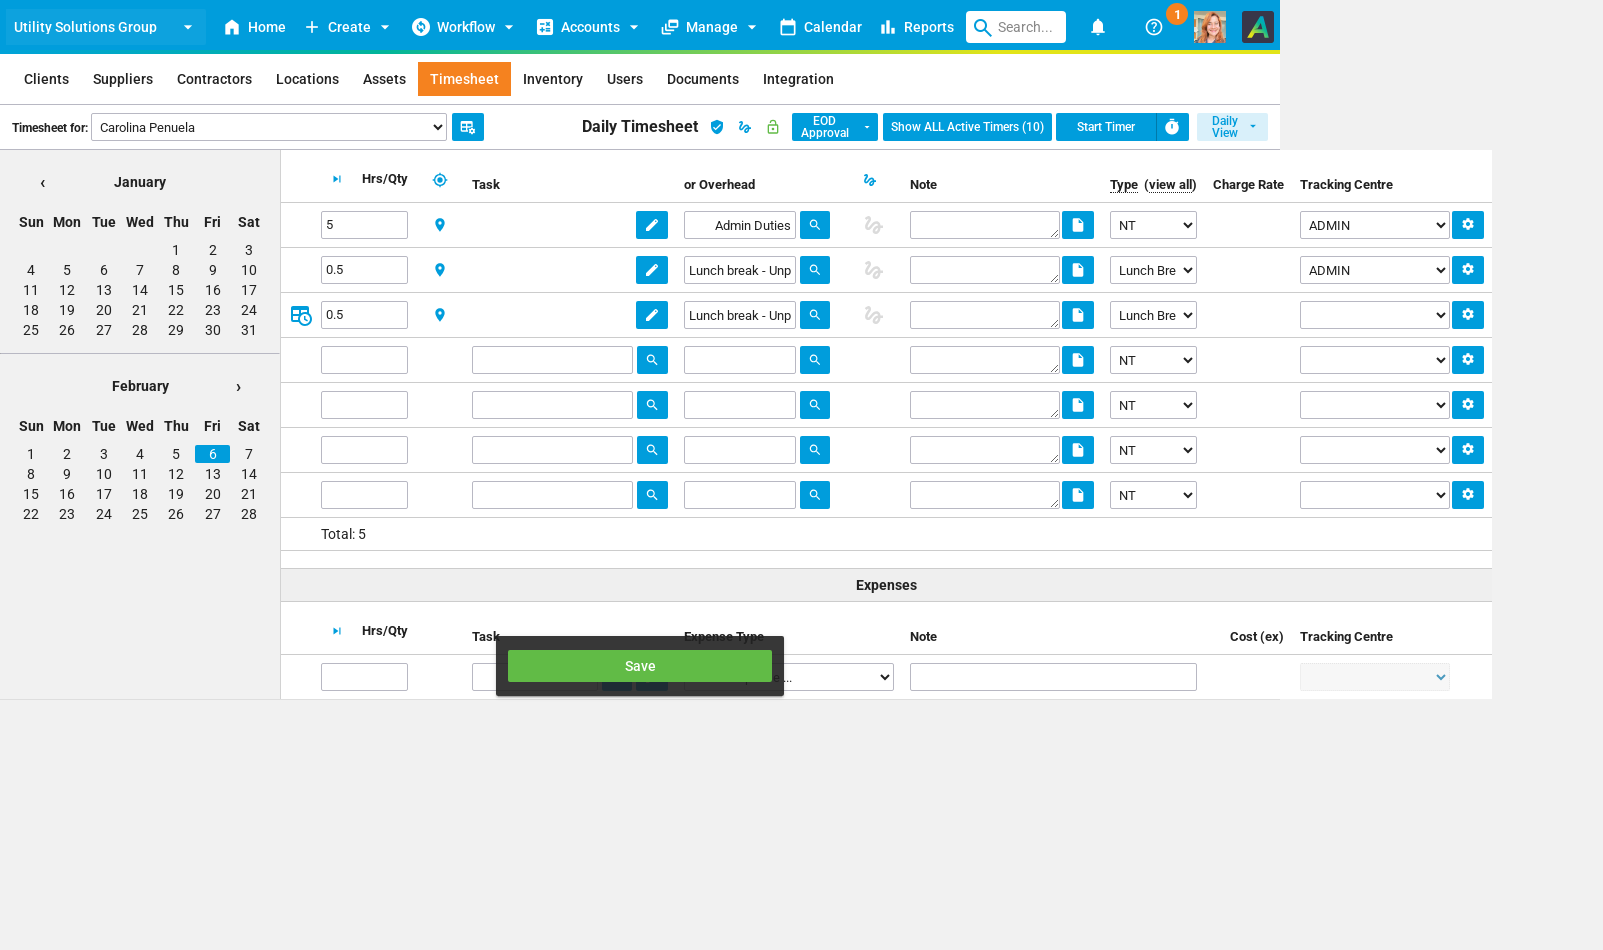
Task: Open the help question mark icon
Action: (x=1153, y=27)
